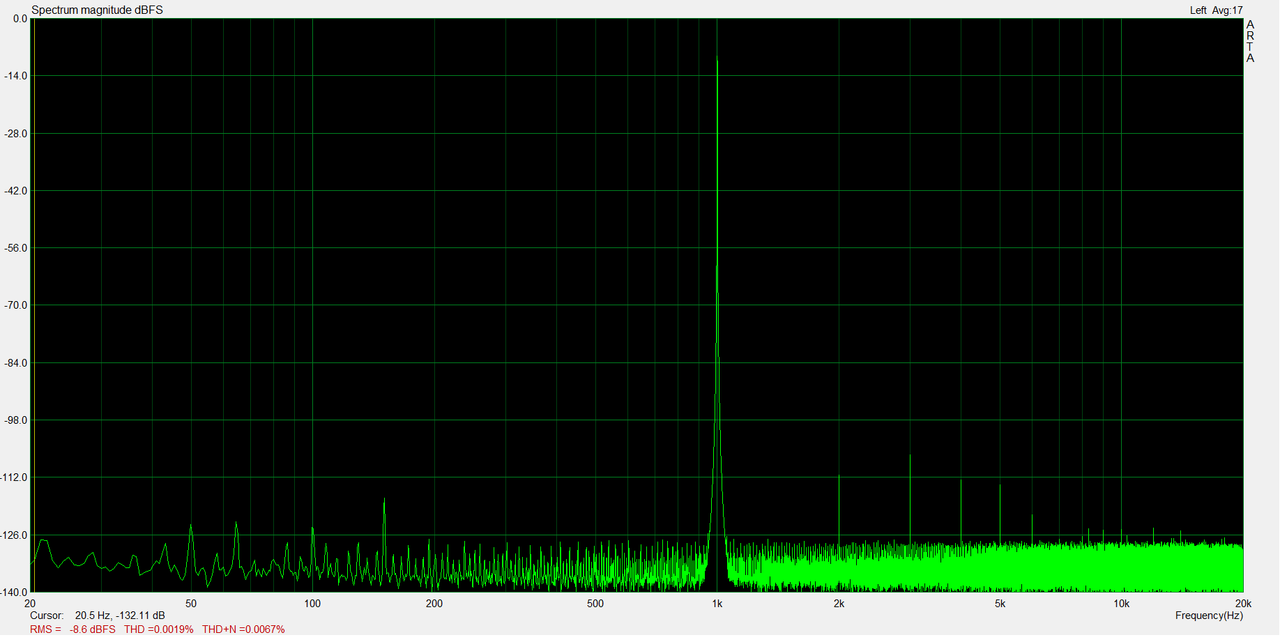Viewport: 1280px width, 644px height.
Task: Click the "-14.0" level axis label
Action: coord(16,76)
